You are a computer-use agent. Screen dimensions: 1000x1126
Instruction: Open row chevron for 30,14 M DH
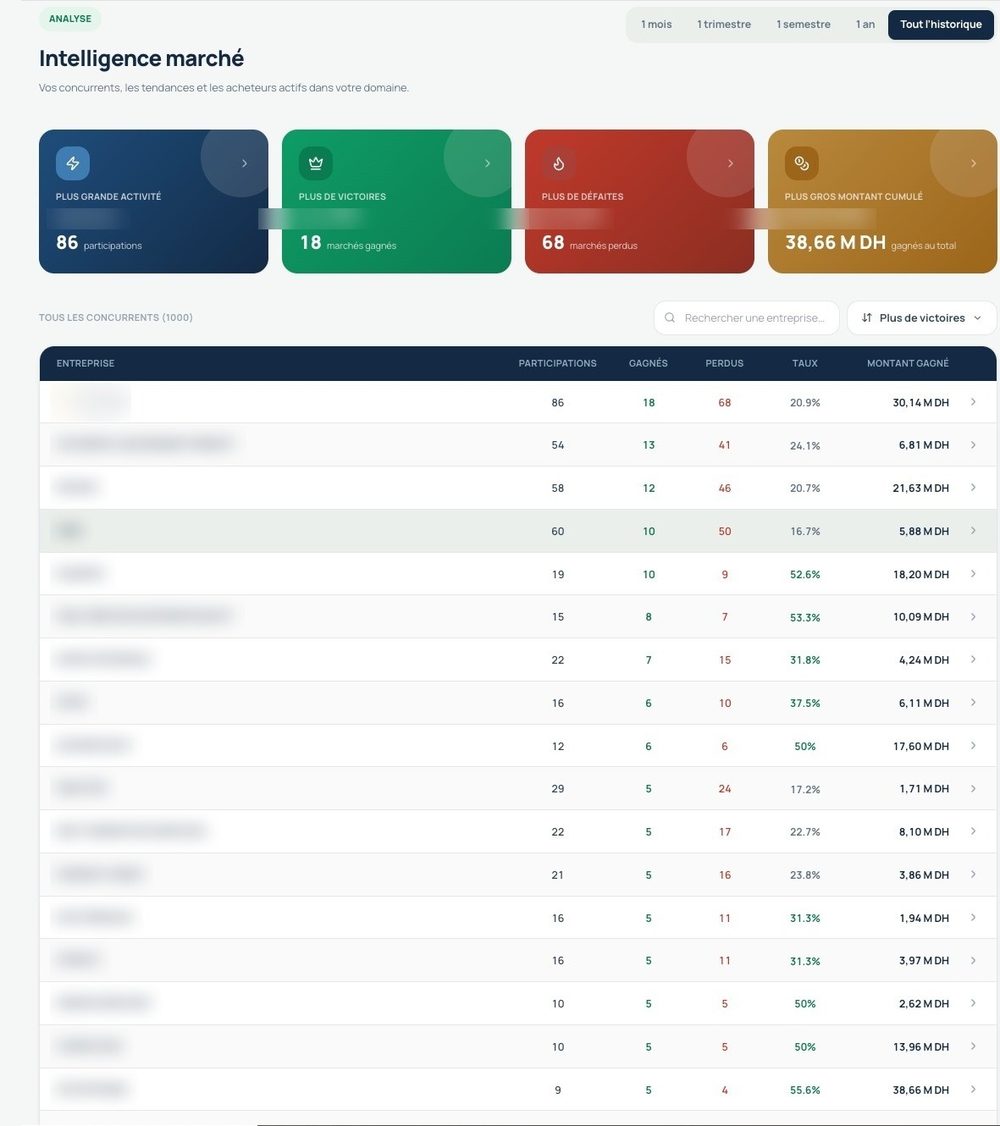point(973,402)
